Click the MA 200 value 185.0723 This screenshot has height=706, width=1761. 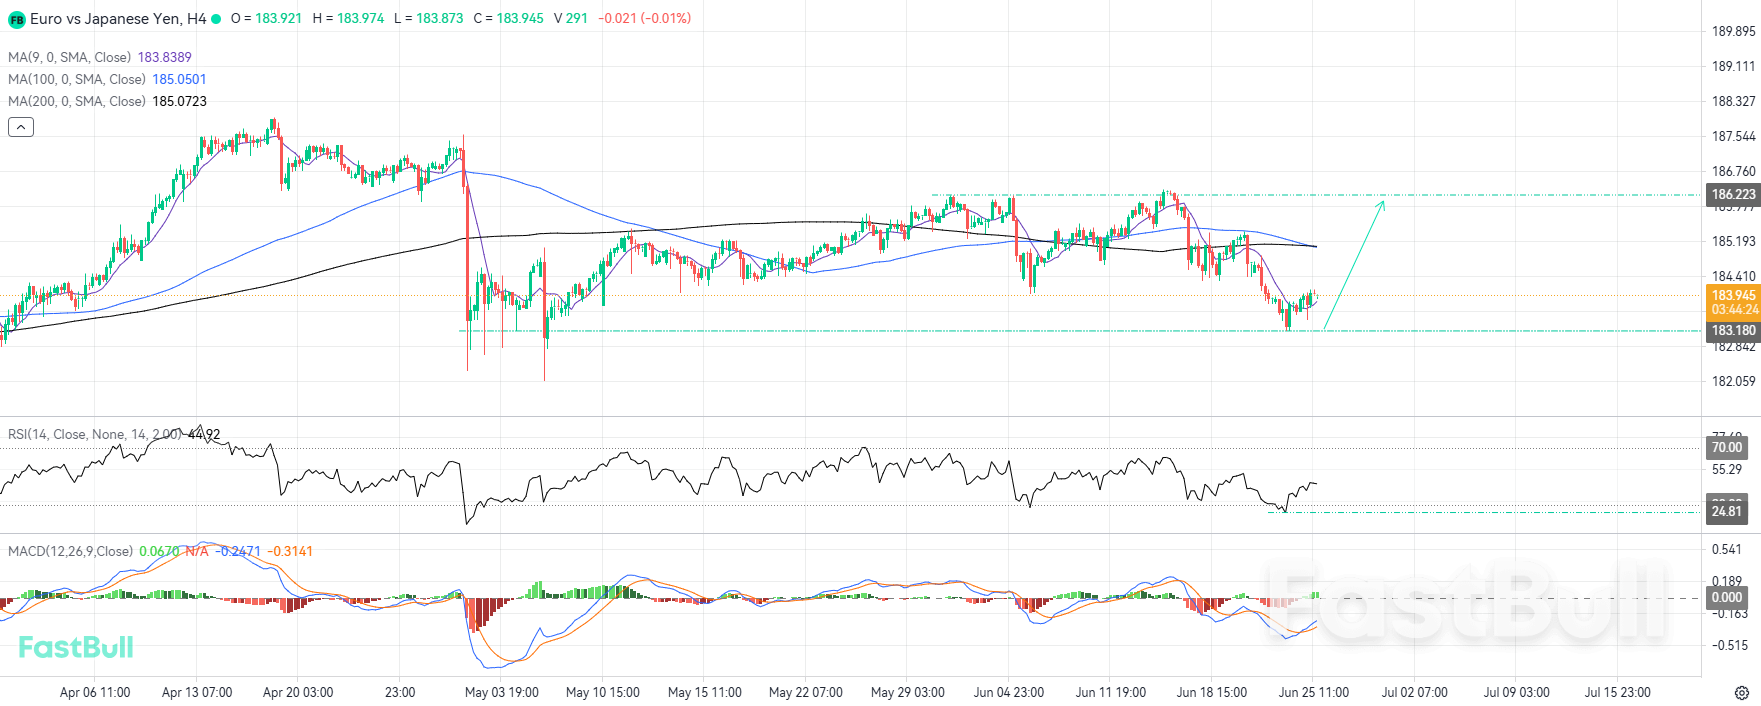(179, 101)
